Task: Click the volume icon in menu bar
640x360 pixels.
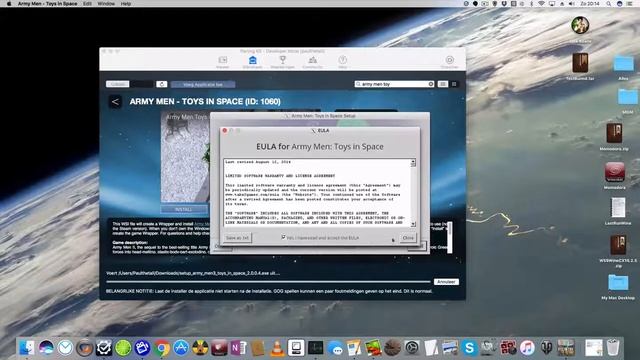Action: (572, 3)
